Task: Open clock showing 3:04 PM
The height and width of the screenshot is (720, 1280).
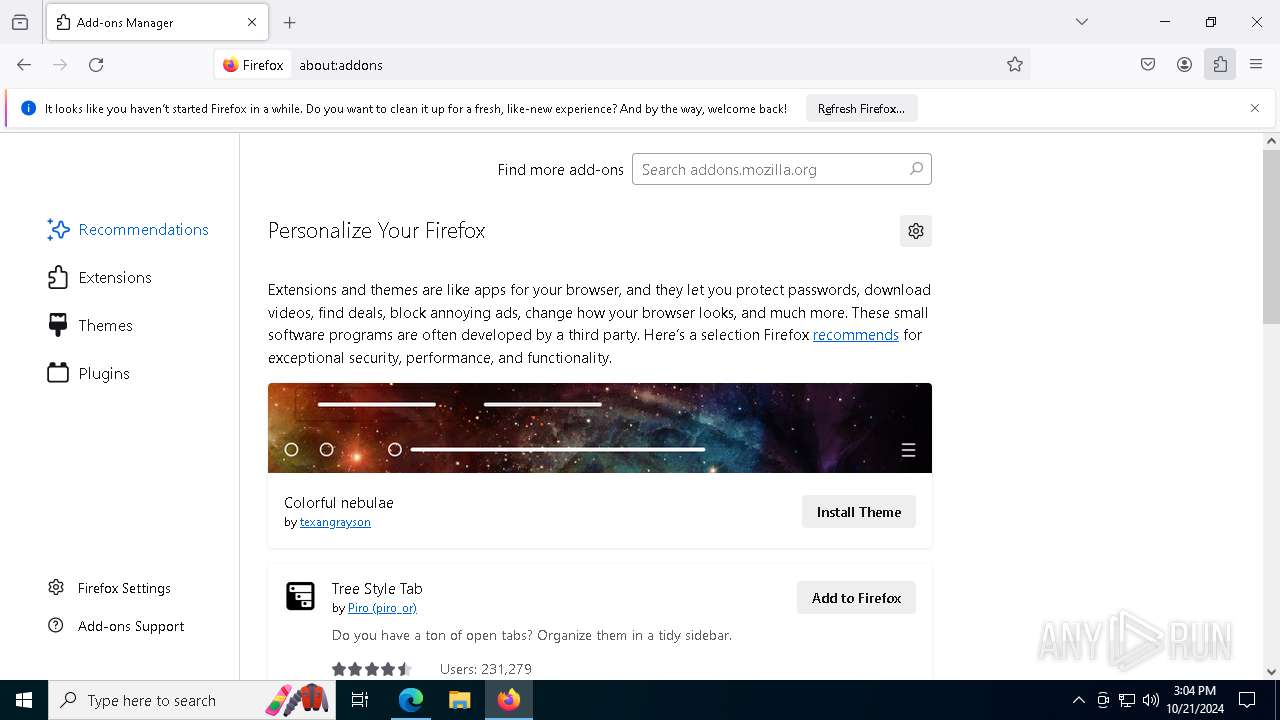Action: pos(1195,700)
